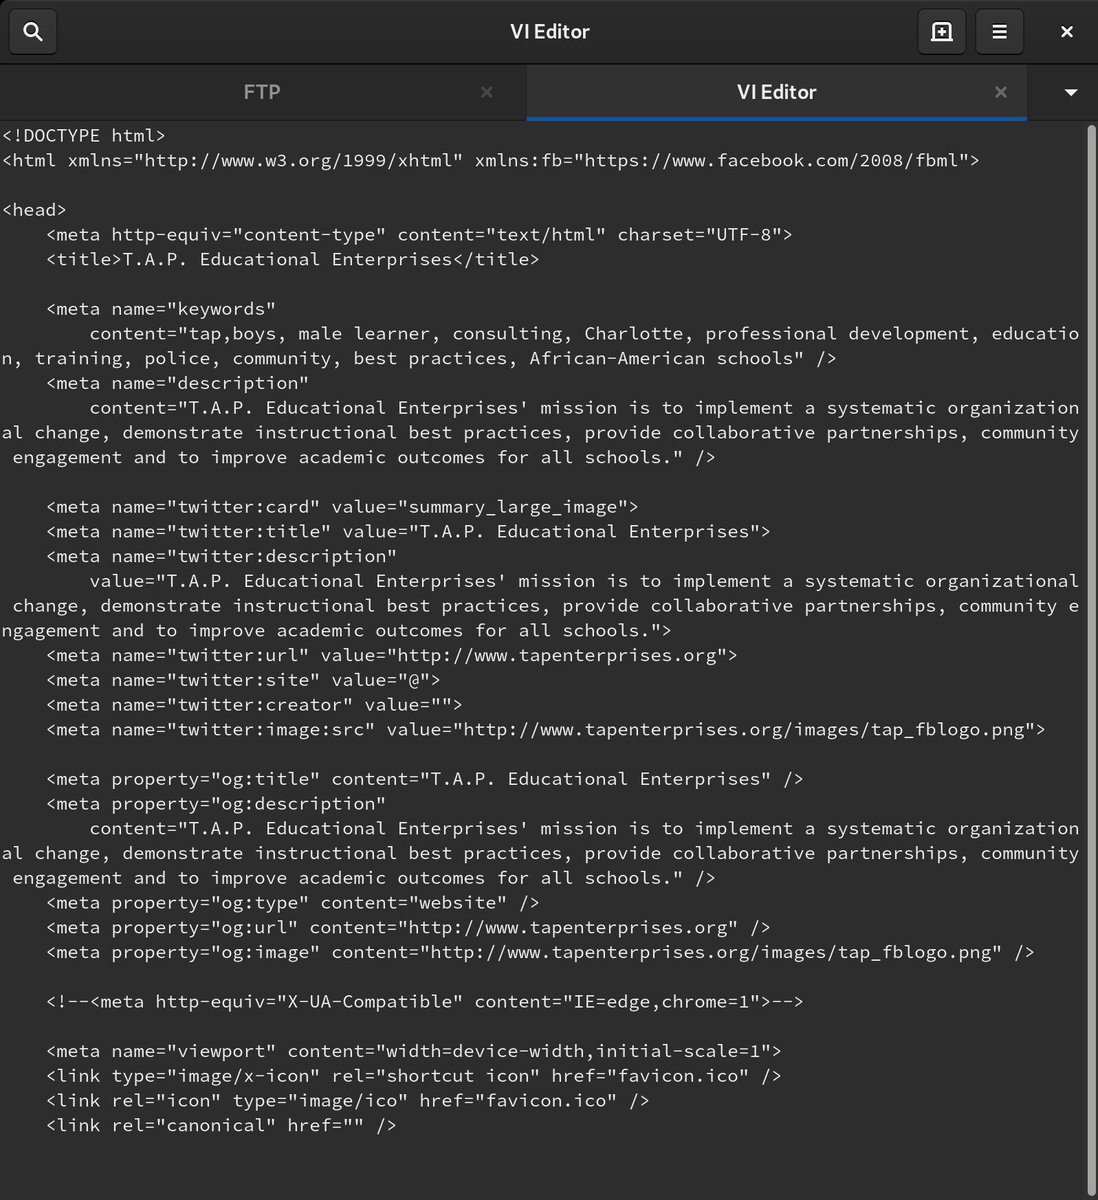
Task: Click the og:image meta line
Action: (x=540, y=952)
